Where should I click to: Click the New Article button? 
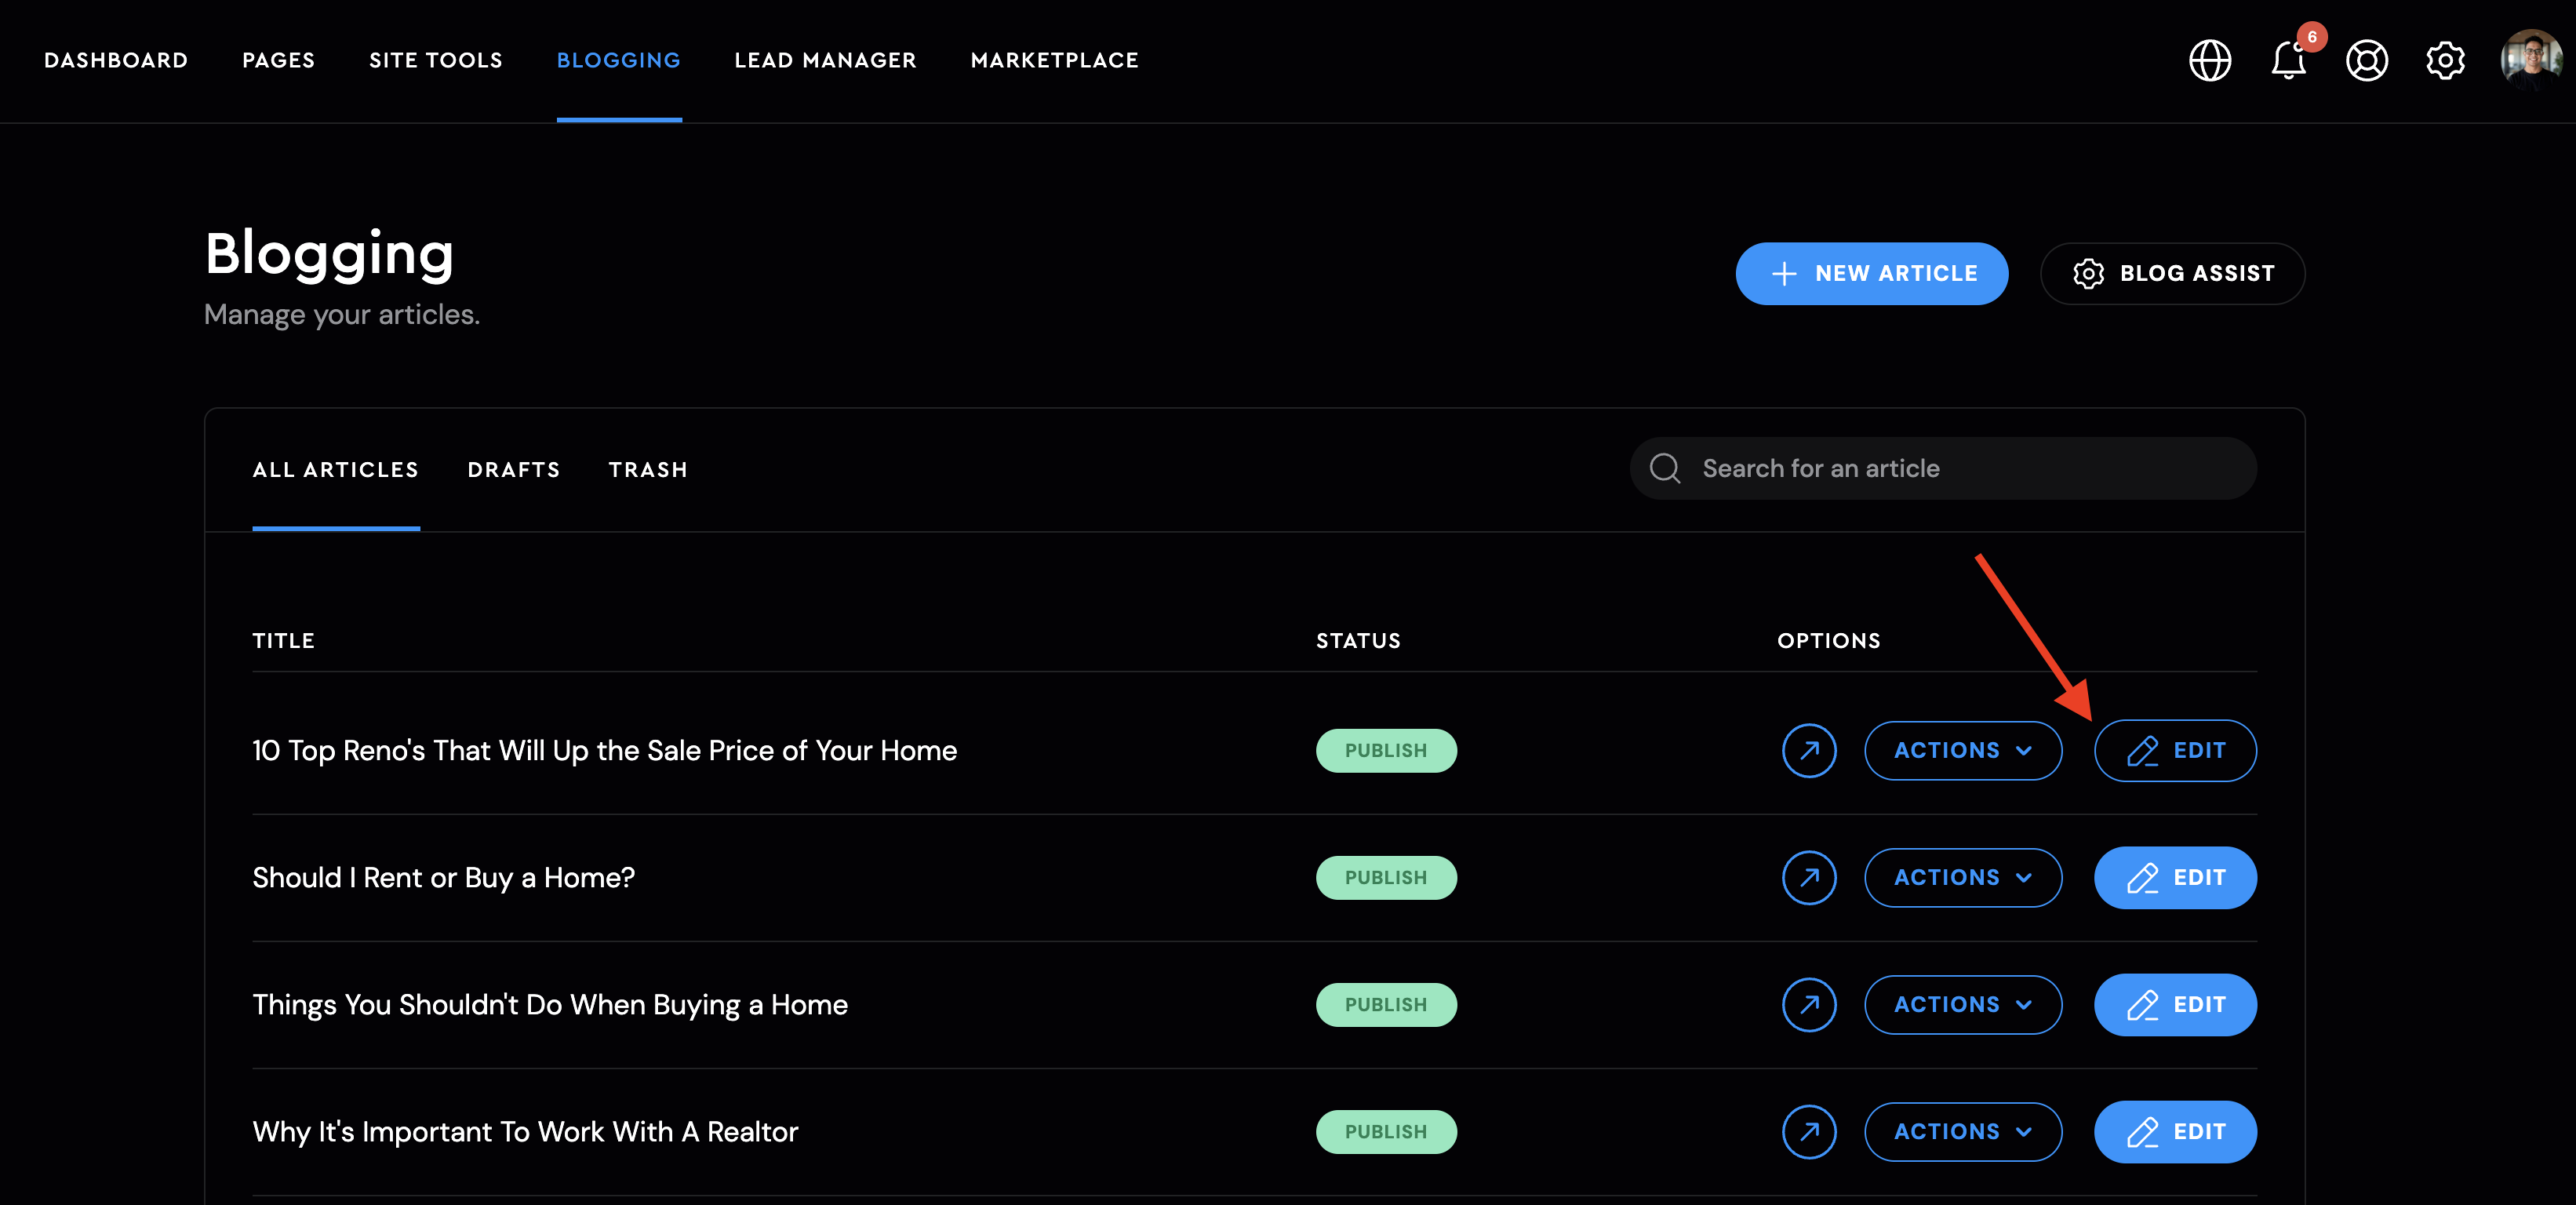click(x=1872, y=273)
